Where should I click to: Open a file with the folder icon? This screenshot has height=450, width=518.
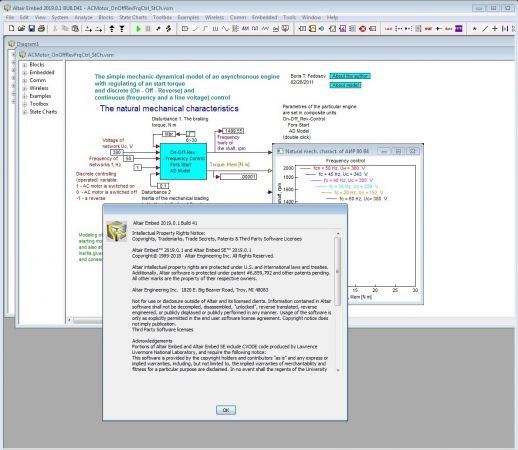[21, 29]
